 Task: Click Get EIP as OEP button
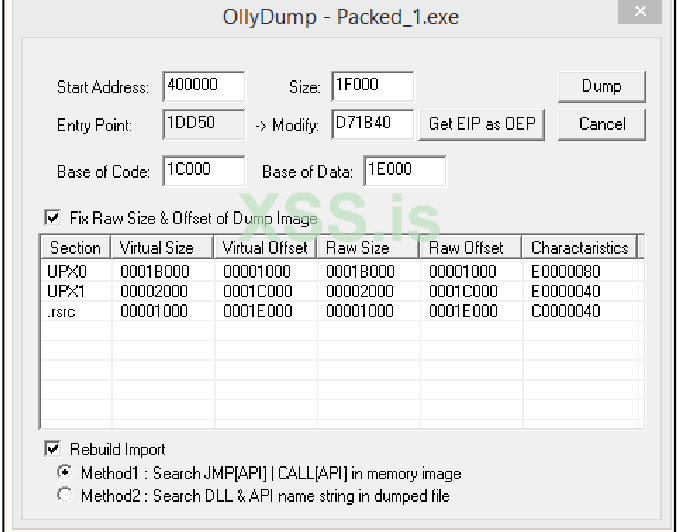(x=481, y=125)
